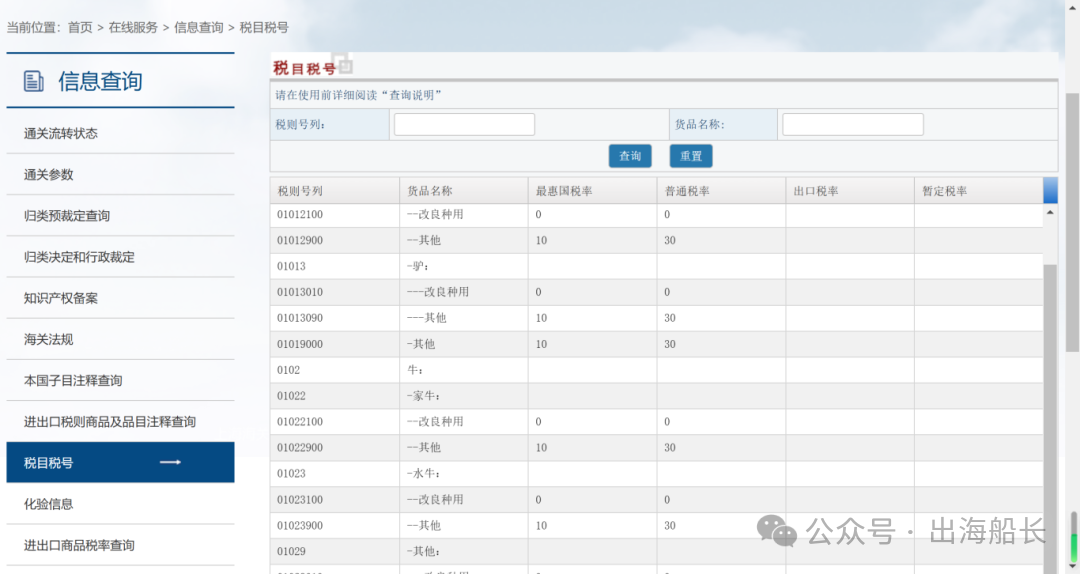Click the red 税目税号 panel title
Viewport: 1080px width, 574px height.
(x=304, y=68)
